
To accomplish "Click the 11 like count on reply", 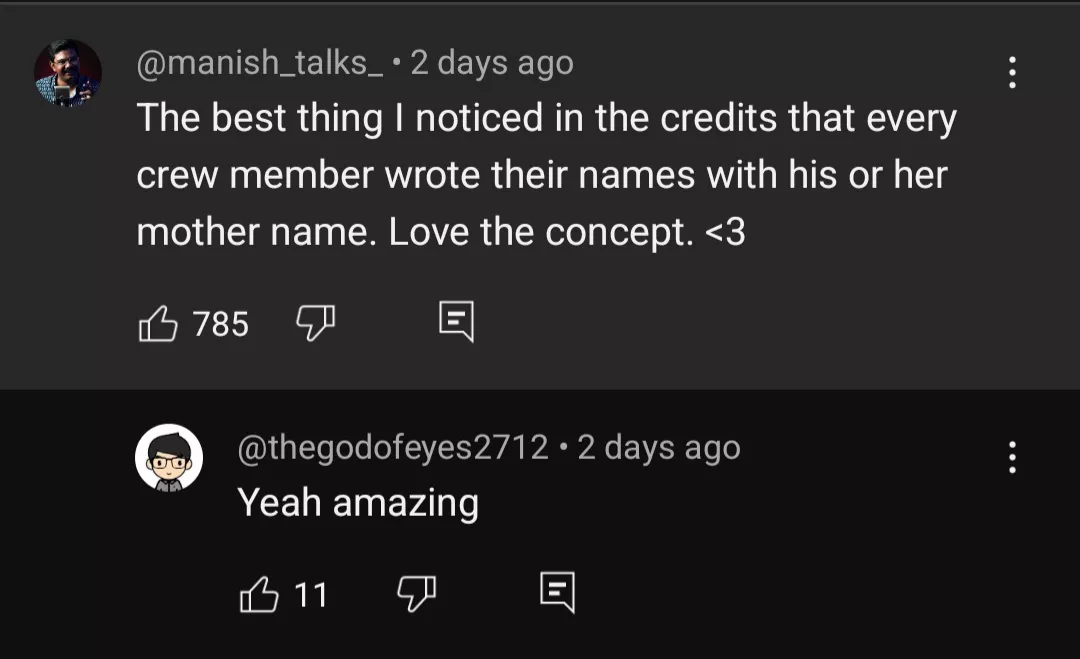I will tap(311, 595).
